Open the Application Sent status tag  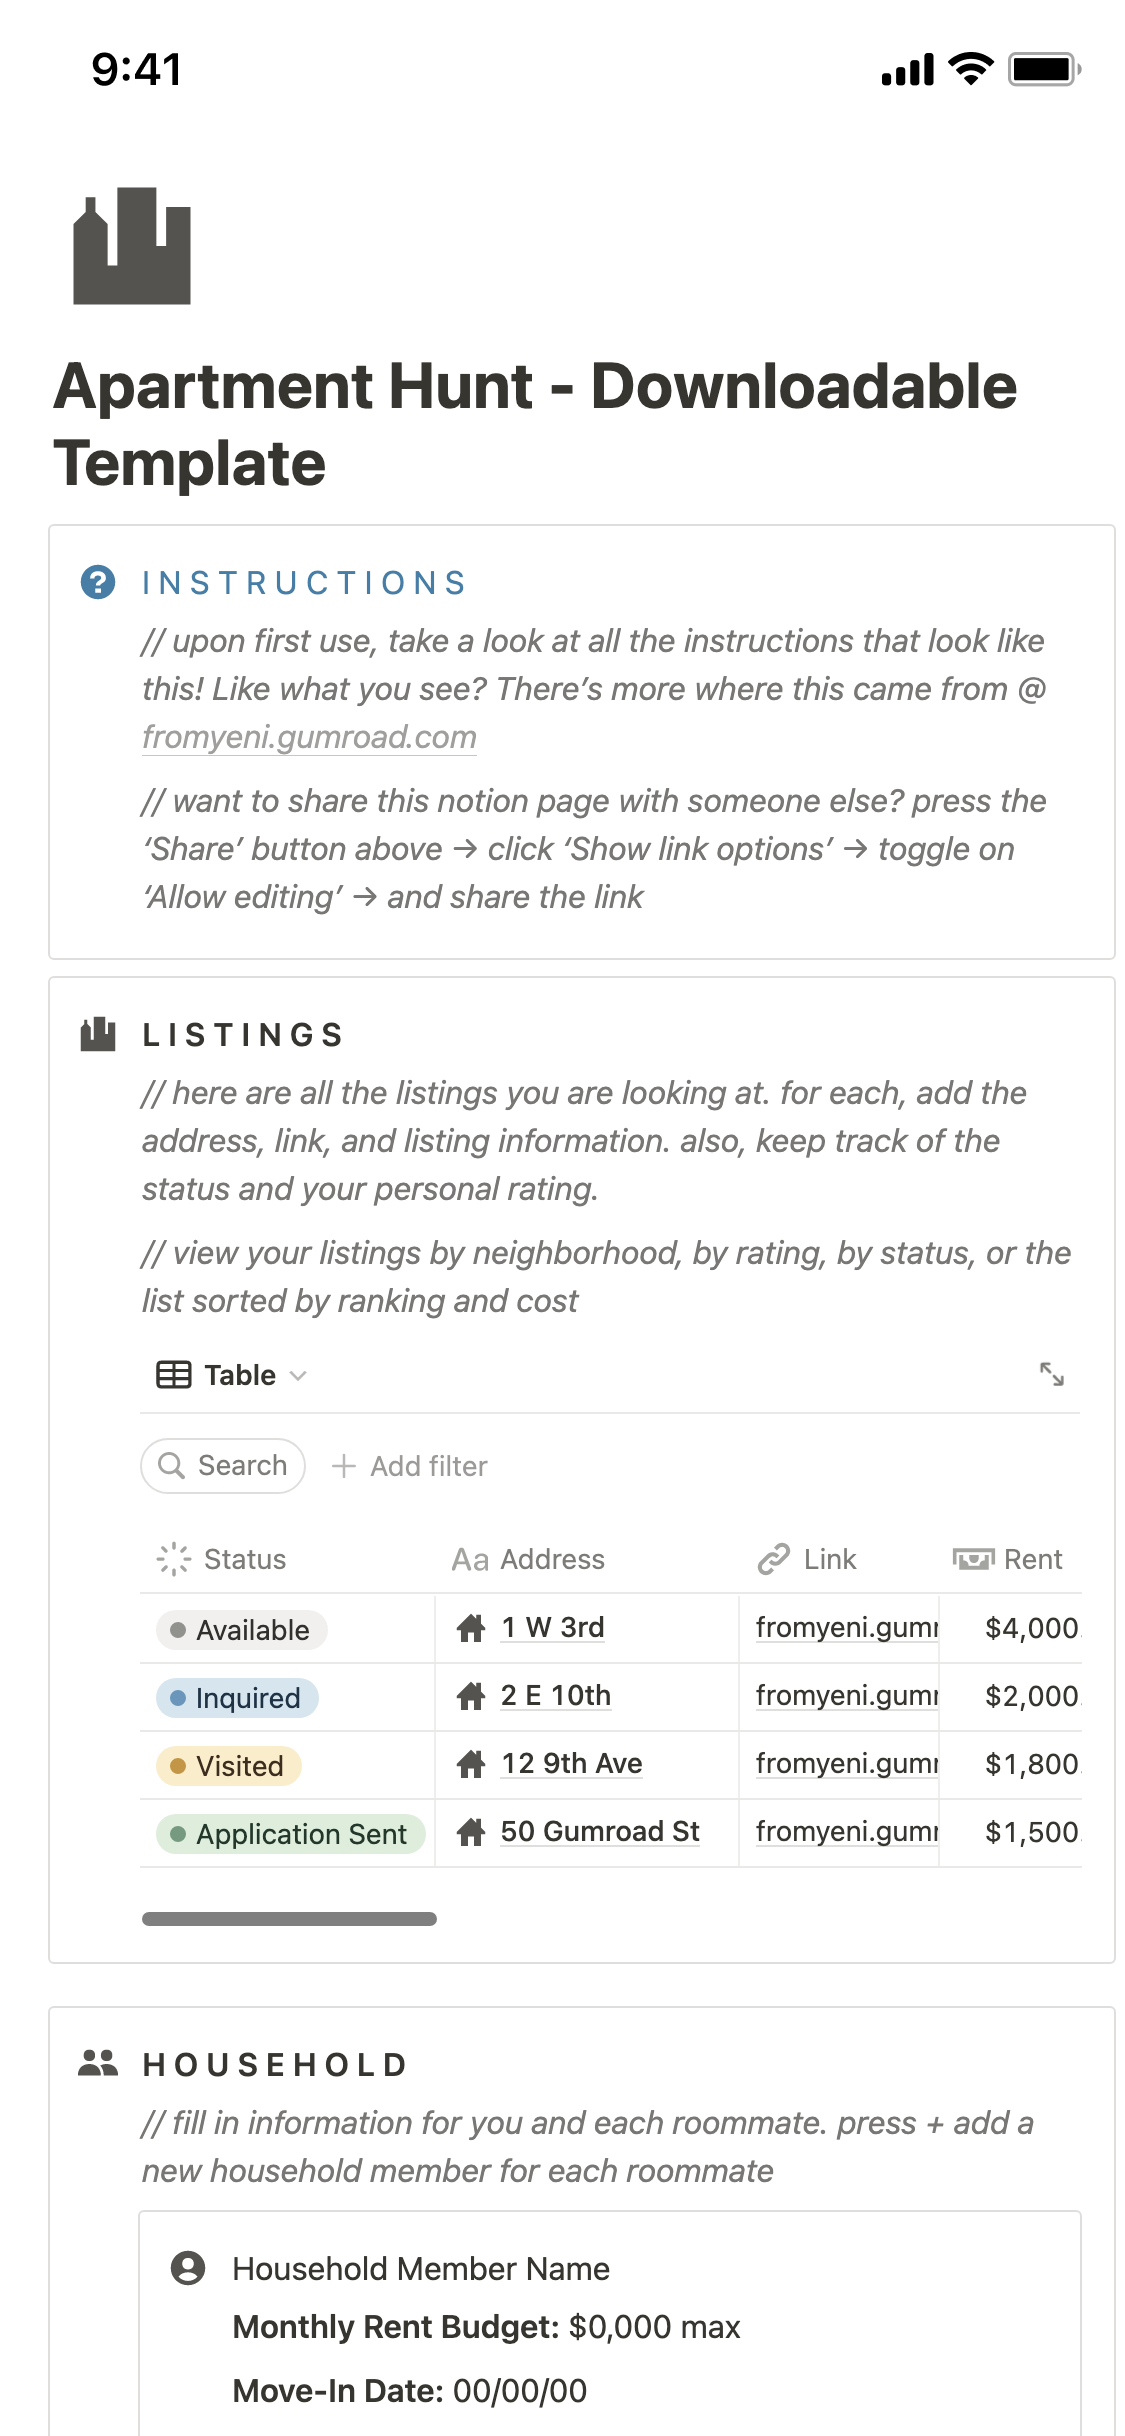(x=291, y=1834)
